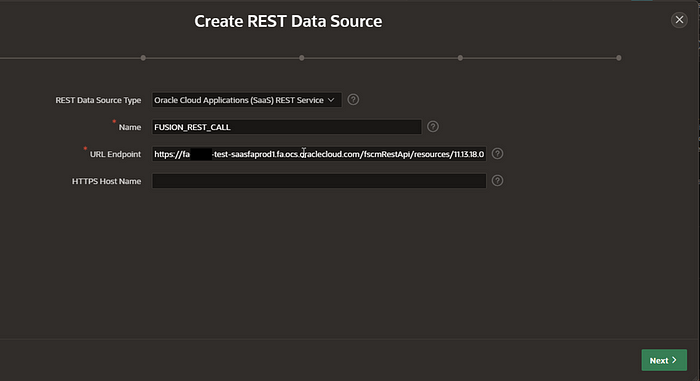Image resolution: width=700 pixels, height=381 pixels.
Task: Go to the next wizard step with Next
Action: (x=664, y=360)
